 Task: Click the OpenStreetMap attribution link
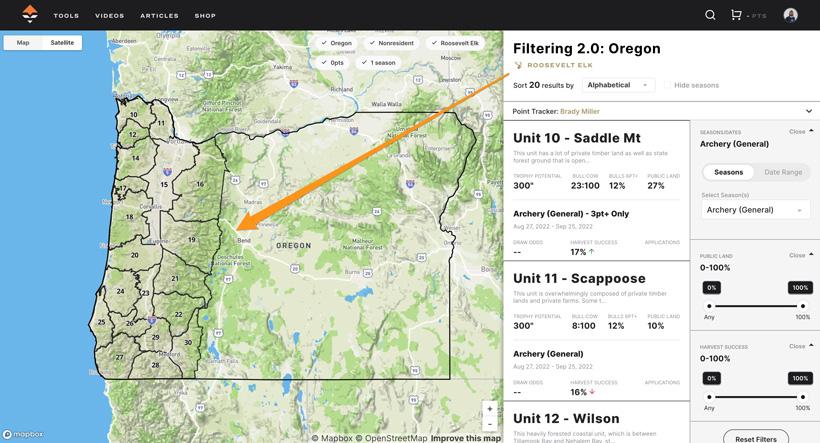click(391, 438)
